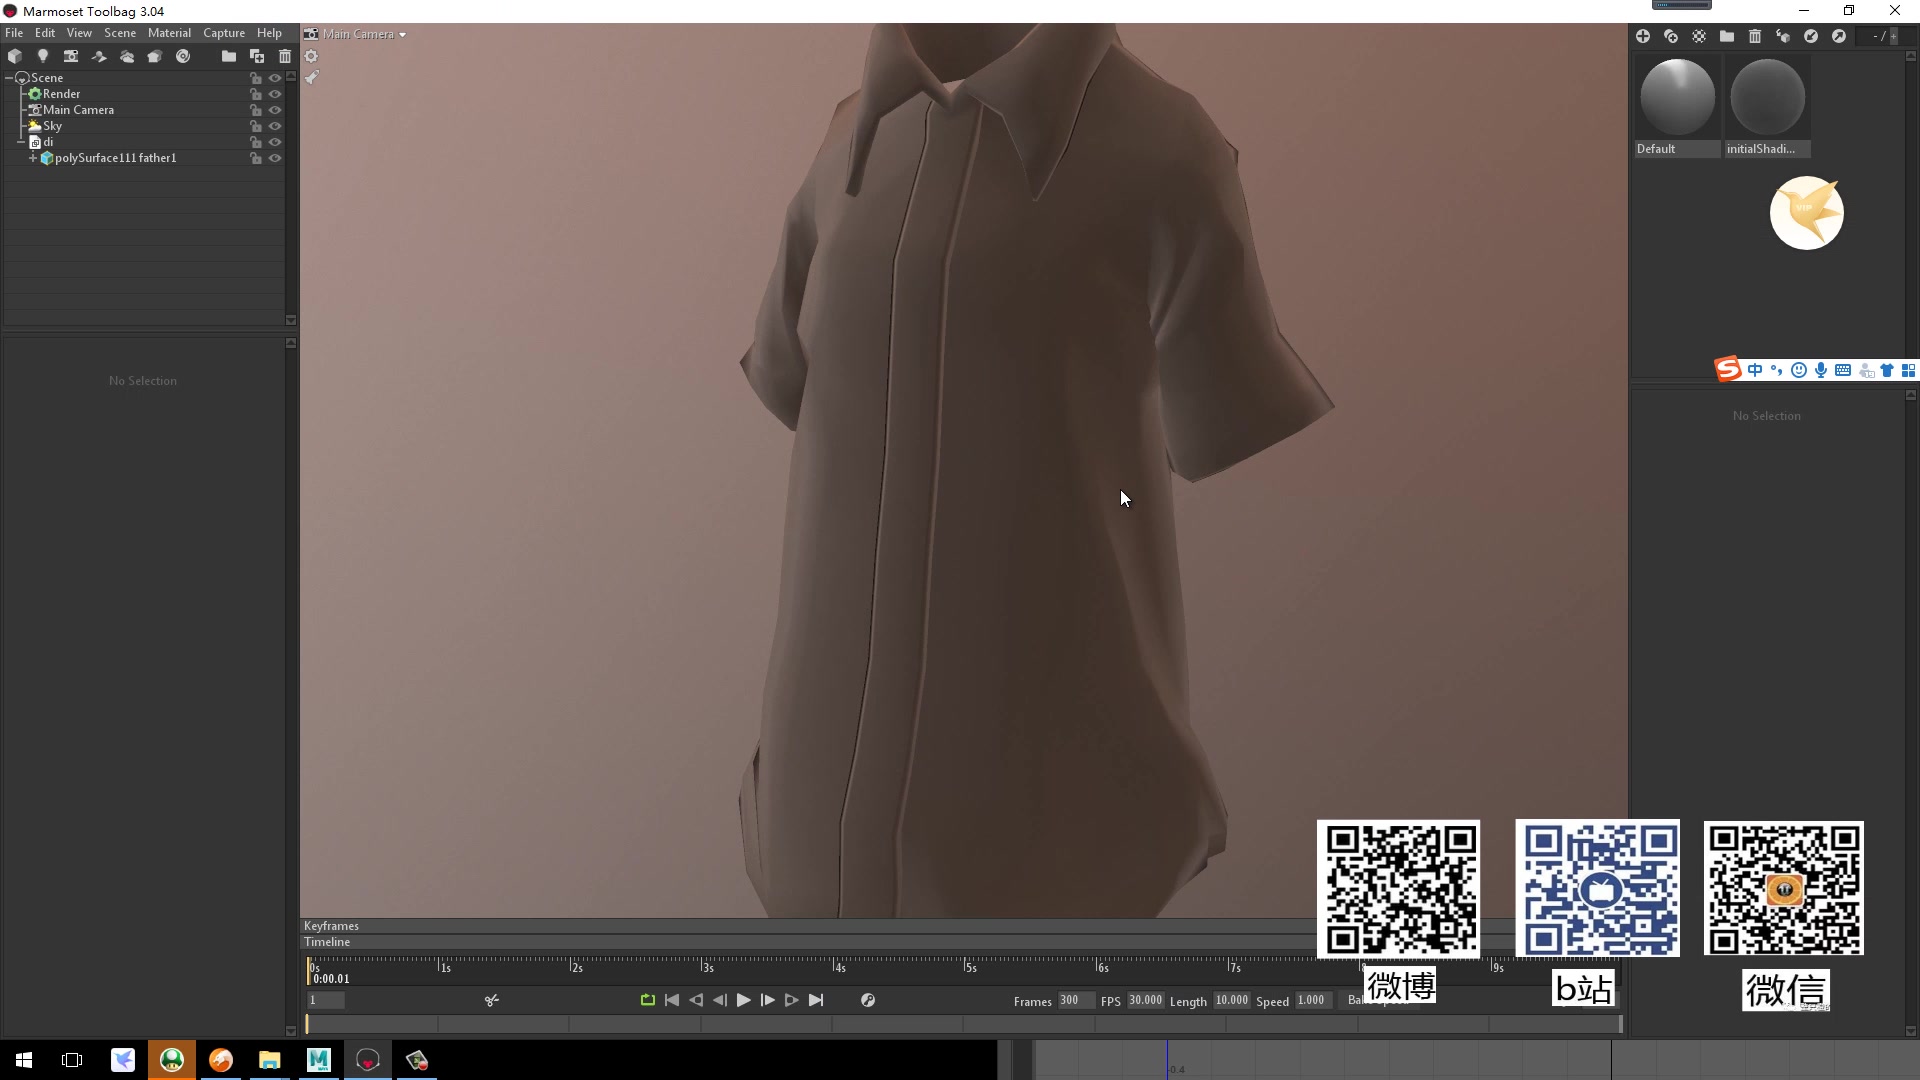This screenshot has height=1080, width=1920.
Task: Click the Speed value field
Action: [x=1314, y=1000]
